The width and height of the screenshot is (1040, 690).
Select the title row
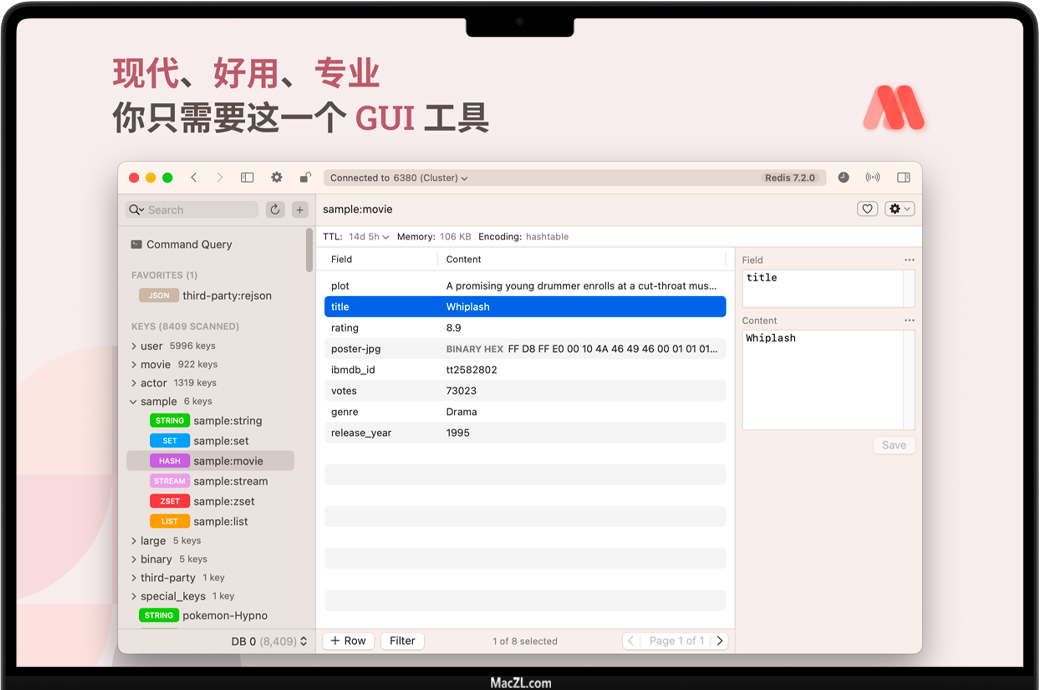click(x=525, y=307)
